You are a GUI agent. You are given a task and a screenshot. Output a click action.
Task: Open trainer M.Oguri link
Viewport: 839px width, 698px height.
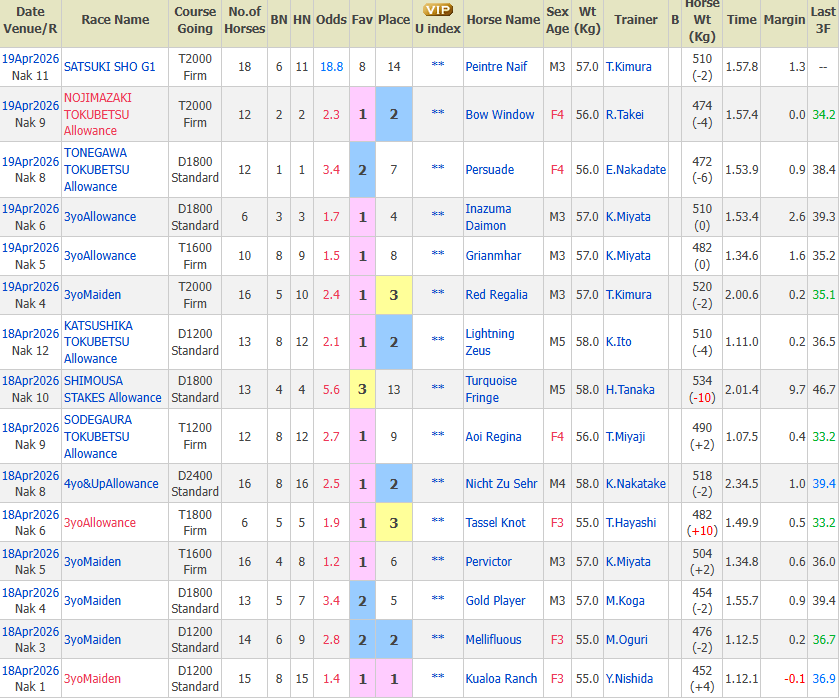tap(627, 640)
